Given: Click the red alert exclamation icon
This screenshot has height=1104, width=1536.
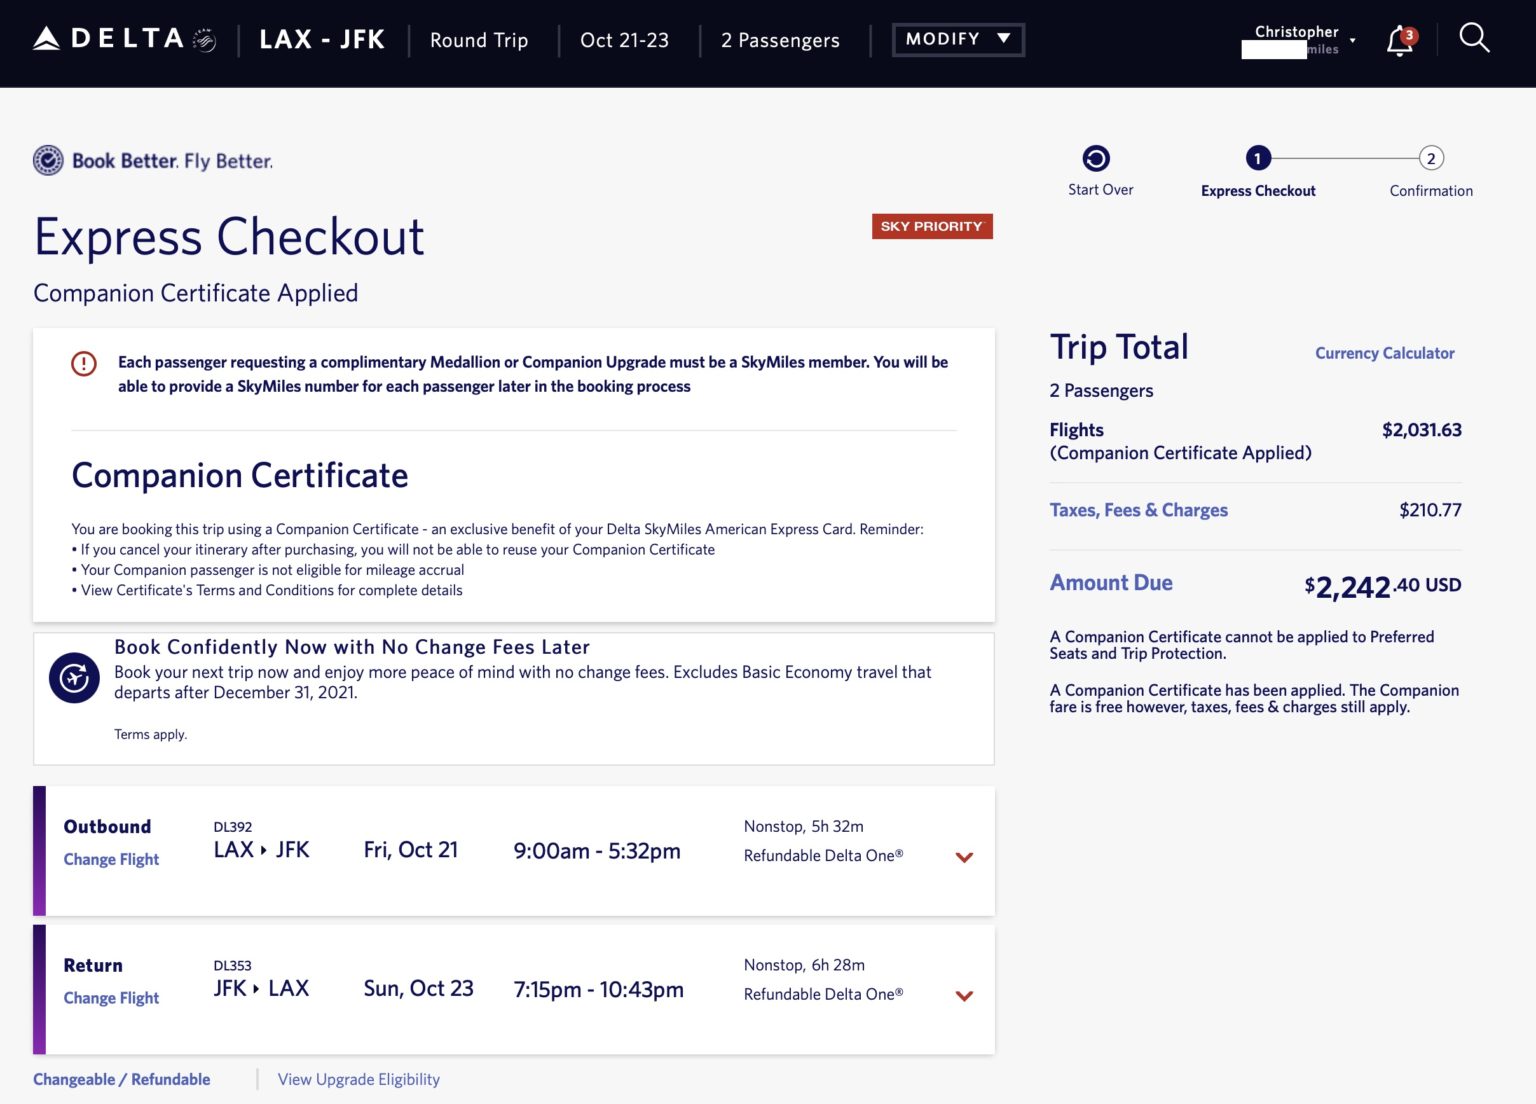Looking at the screenshot, I should tap(84, 364).
